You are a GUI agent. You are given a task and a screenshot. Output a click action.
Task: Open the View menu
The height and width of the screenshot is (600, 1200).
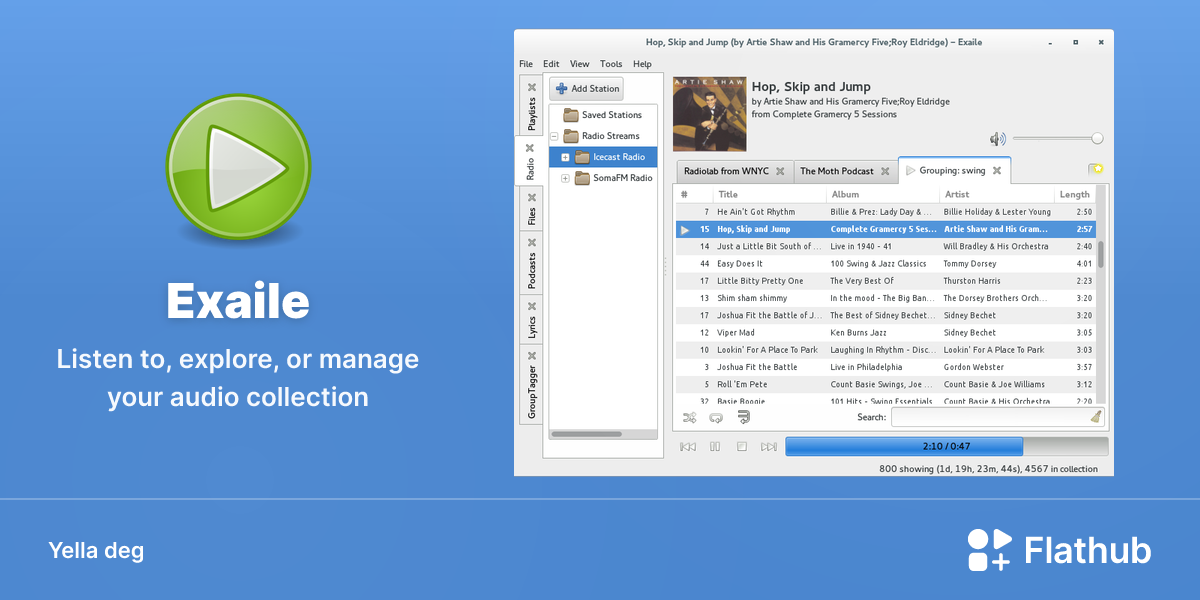tap(580, 64)
